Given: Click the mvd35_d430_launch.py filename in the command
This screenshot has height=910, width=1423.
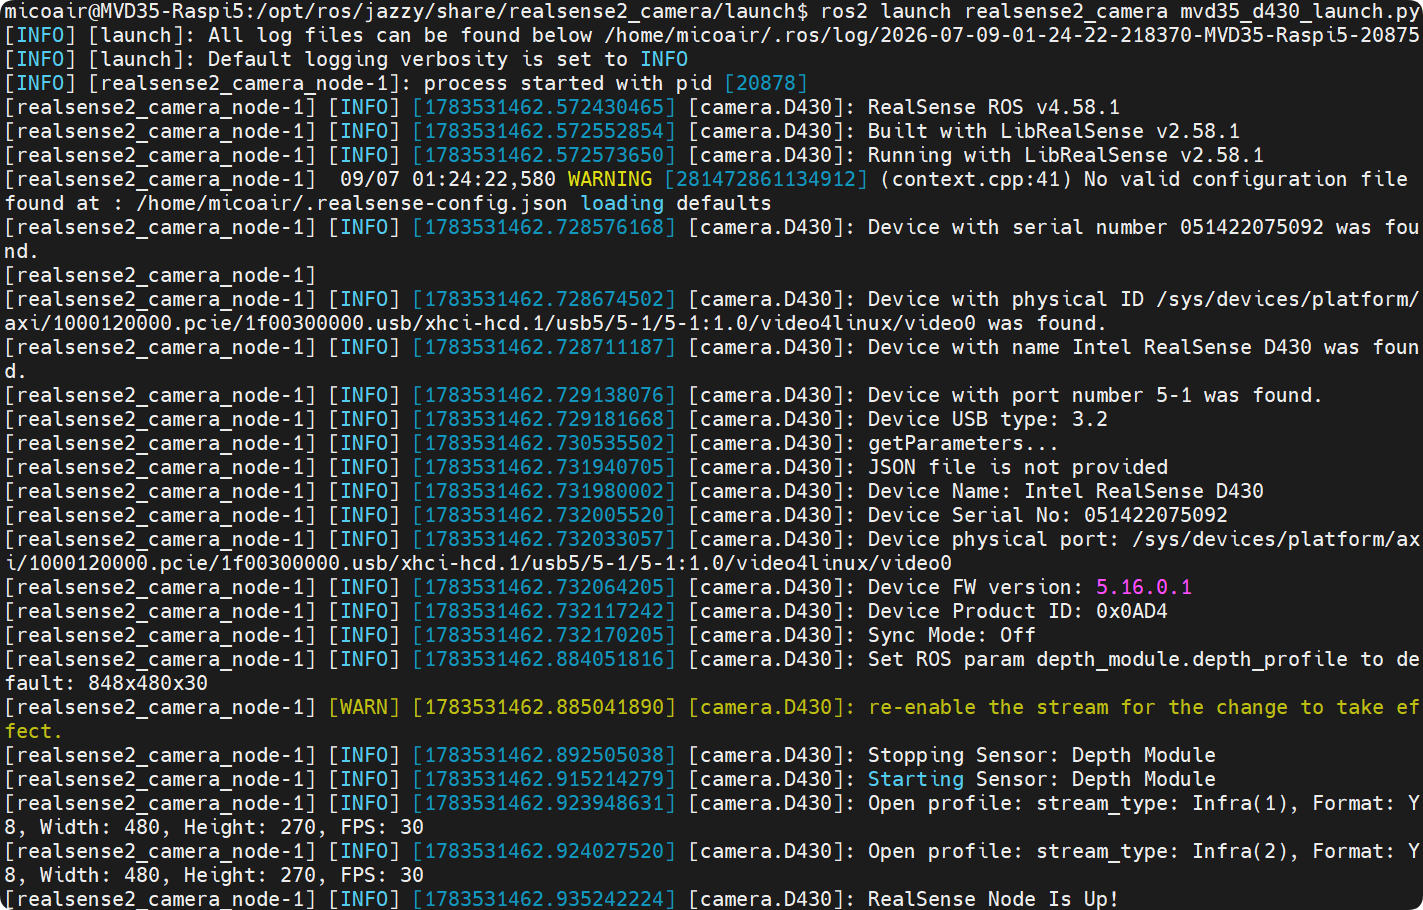Looking at the screenshot, I should (1299, 12).
